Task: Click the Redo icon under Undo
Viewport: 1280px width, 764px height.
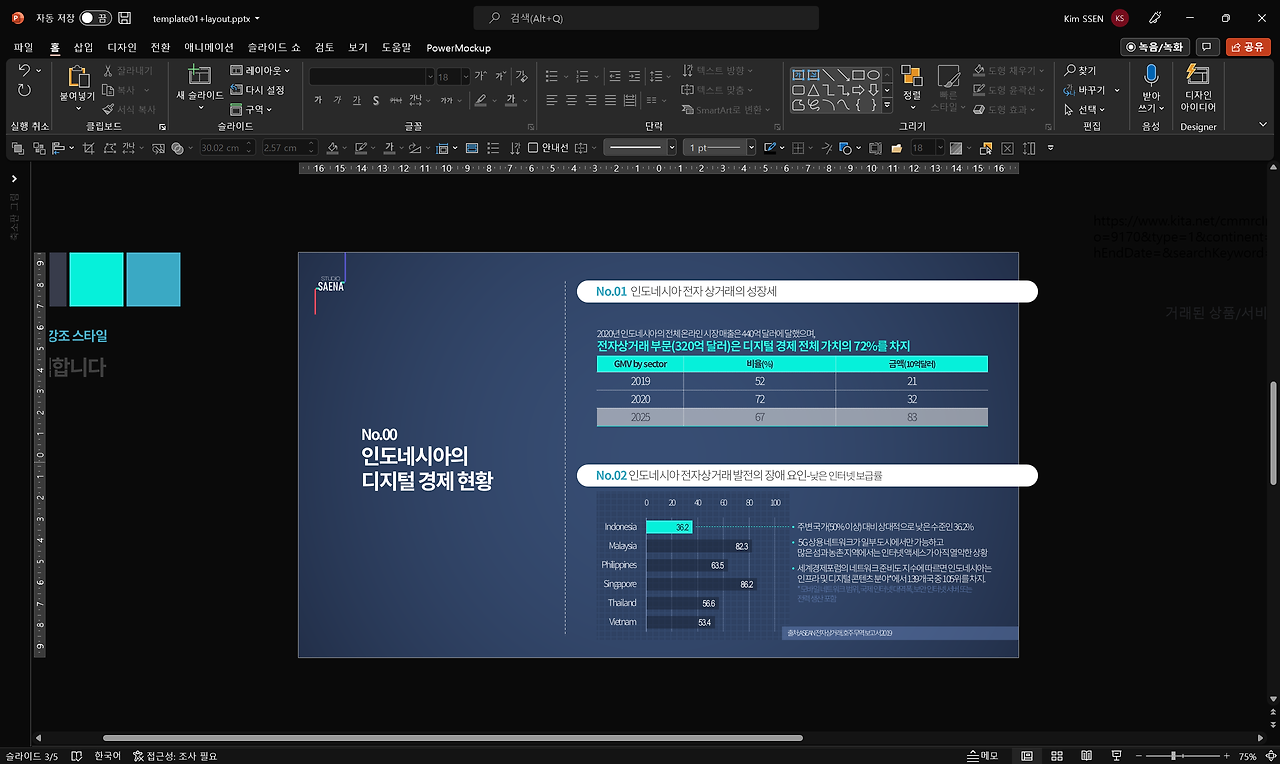Action: [x=24, y=90]
